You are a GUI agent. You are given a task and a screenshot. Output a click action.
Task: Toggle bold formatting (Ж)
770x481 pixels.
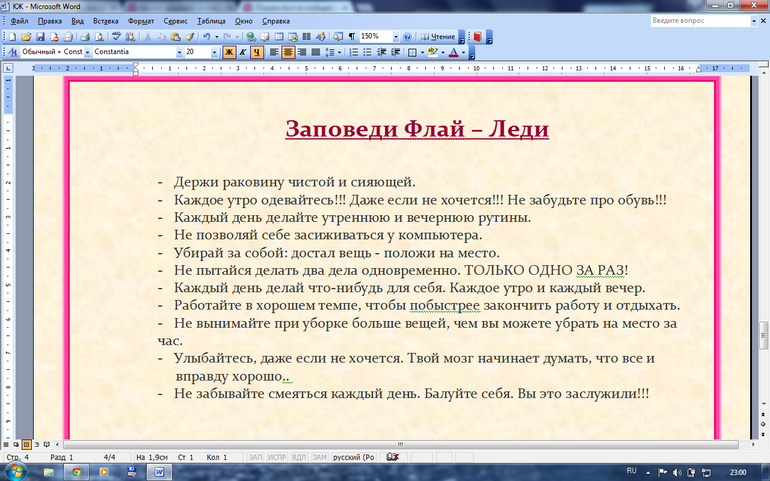[x=229, y=52]
